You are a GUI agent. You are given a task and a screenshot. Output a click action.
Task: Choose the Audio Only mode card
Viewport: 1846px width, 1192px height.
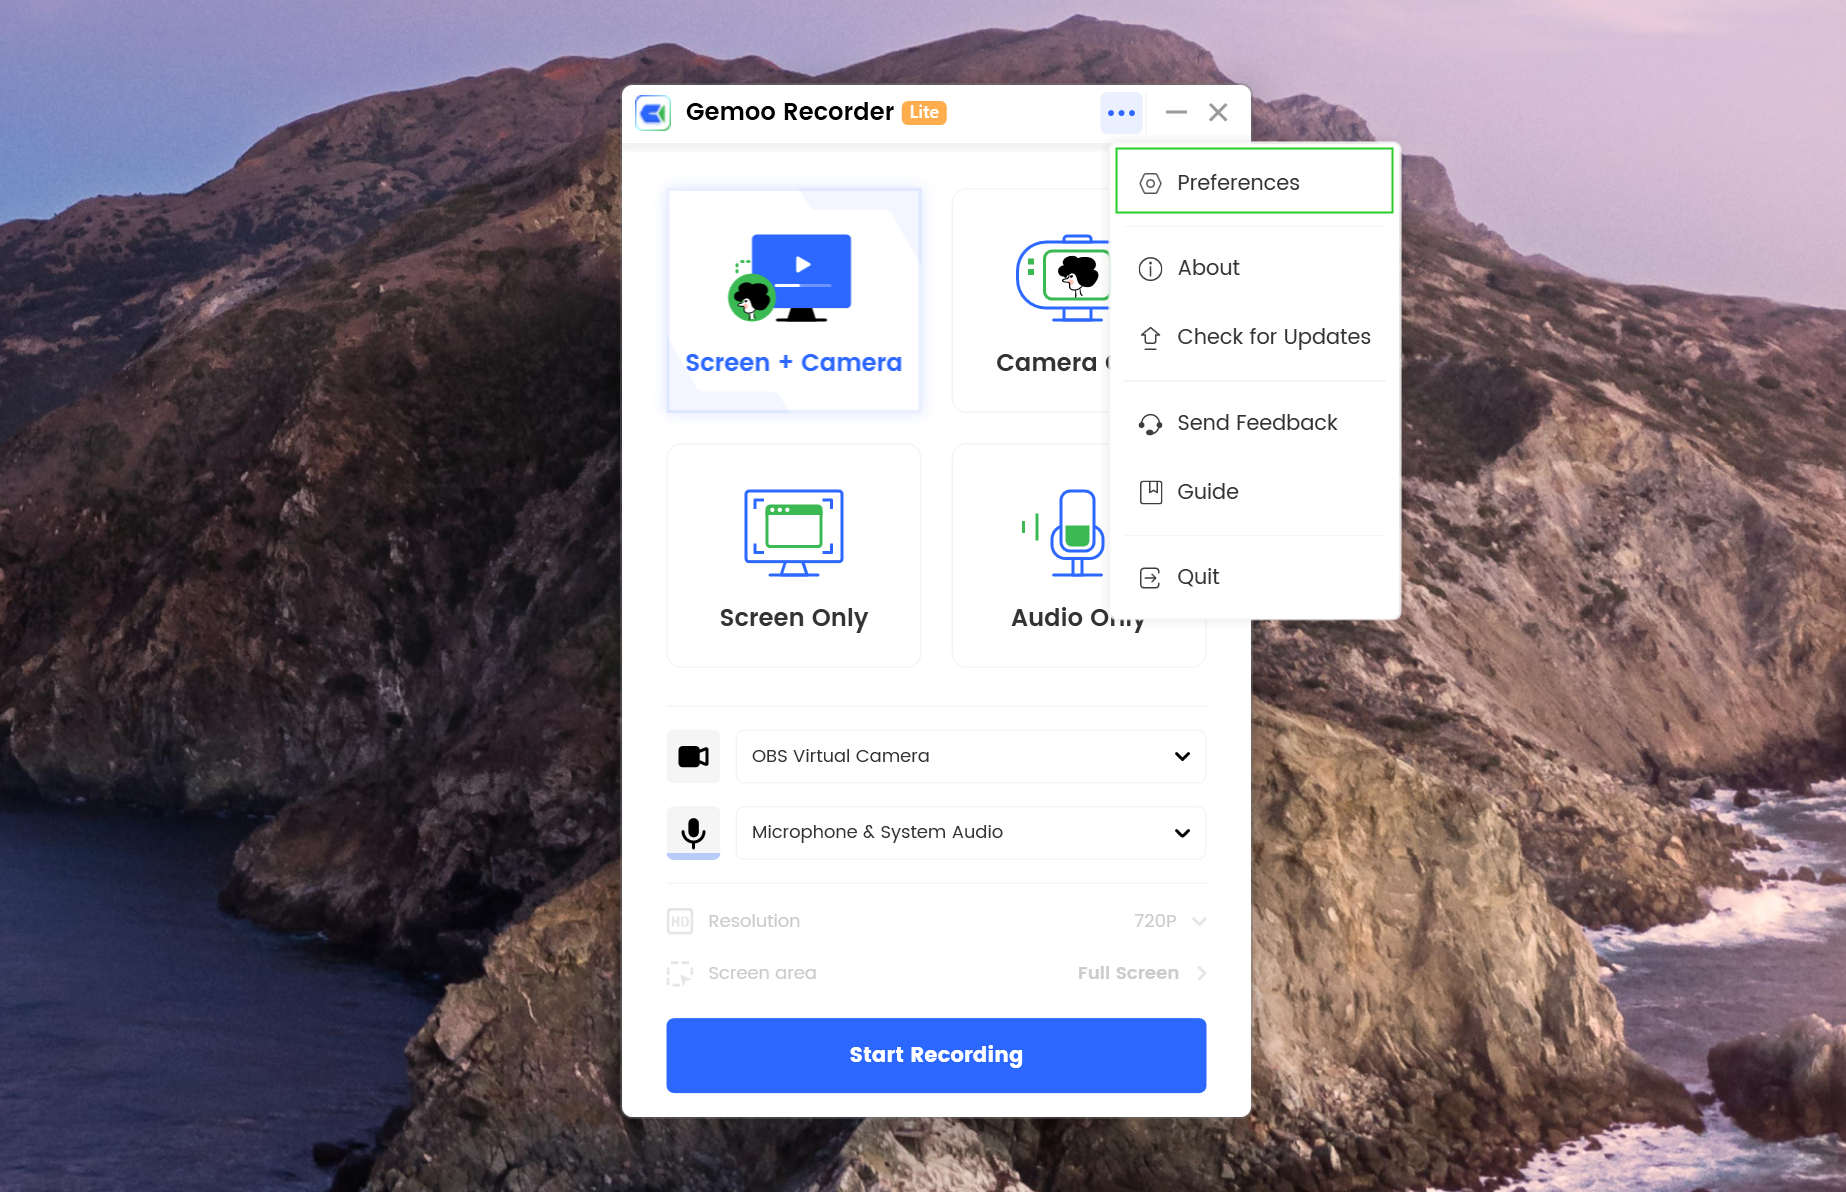(x=1032, y=556)
